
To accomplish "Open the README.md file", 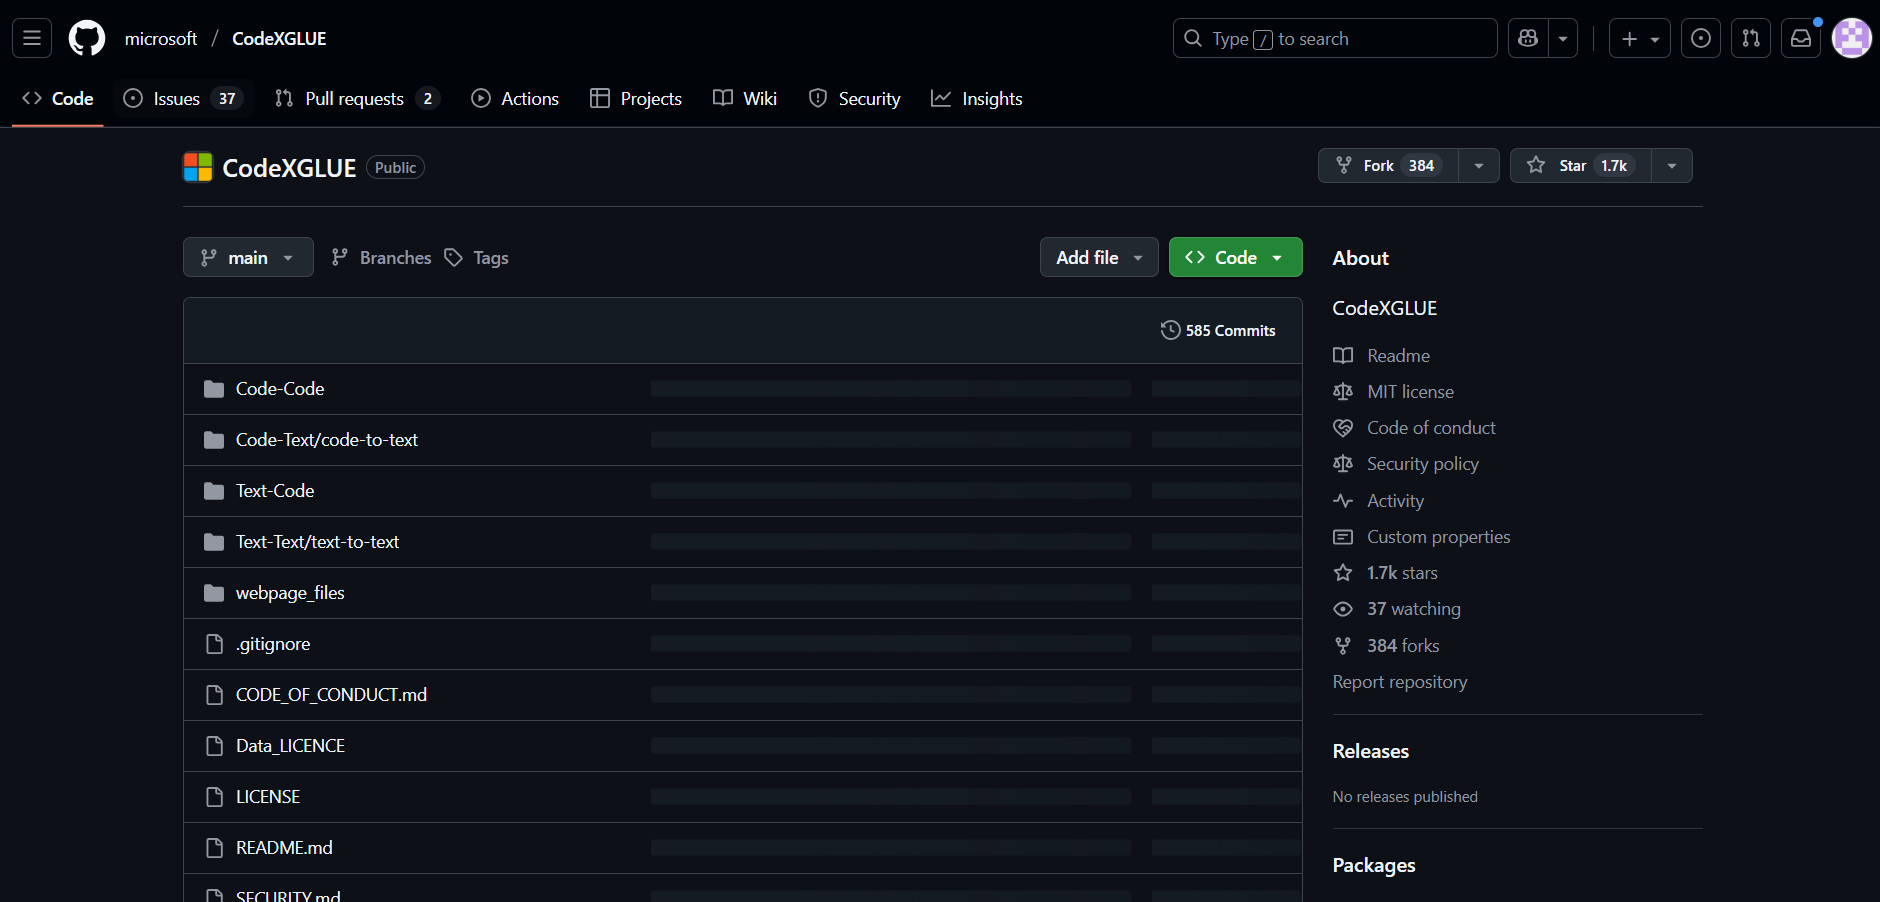I will click(284, 848).
